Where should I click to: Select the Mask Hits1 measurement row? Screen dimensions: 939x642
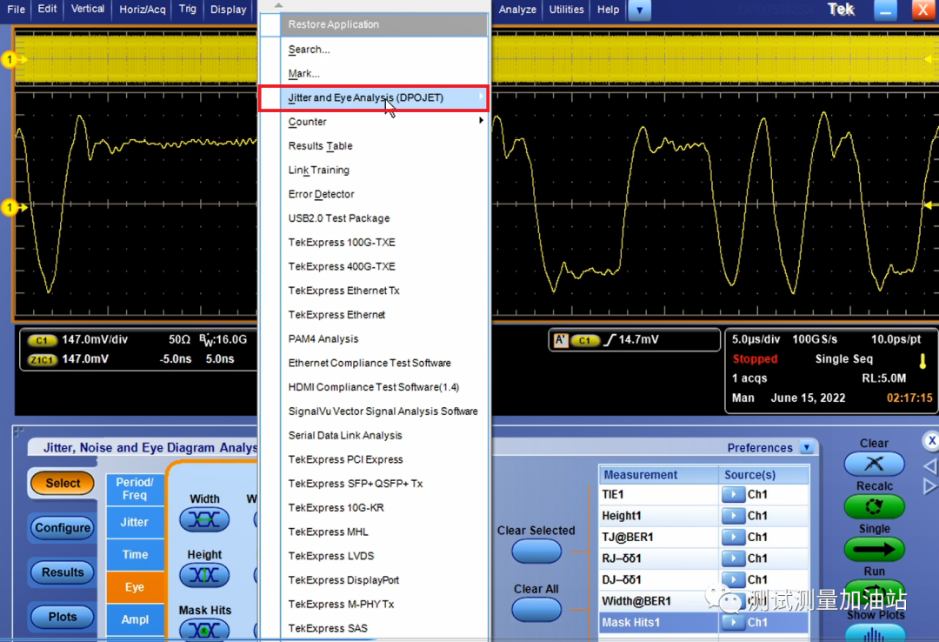657,623
